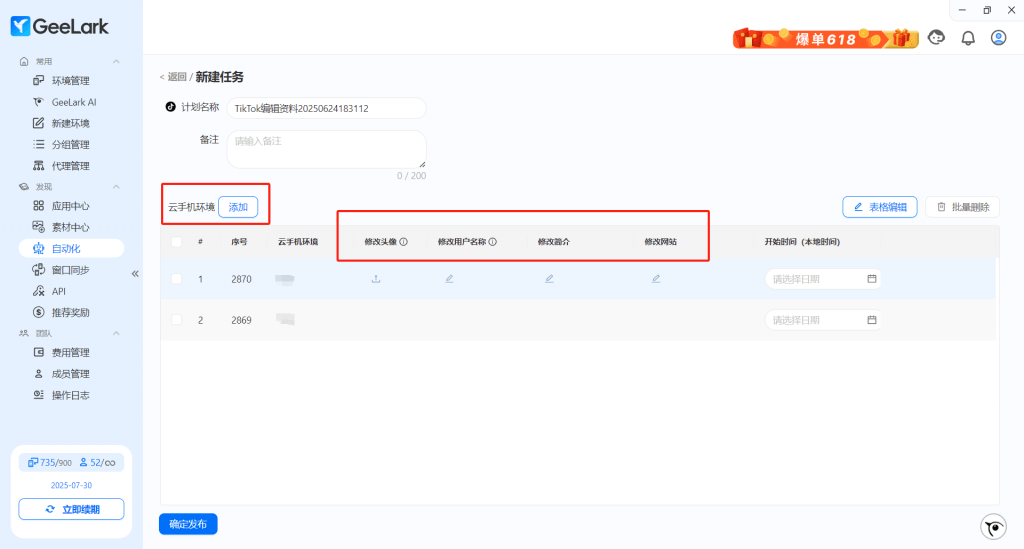Click the edit bio pencil icon in row 1
The height and width of the screenshot is (549, 1024).
point(549,279)
